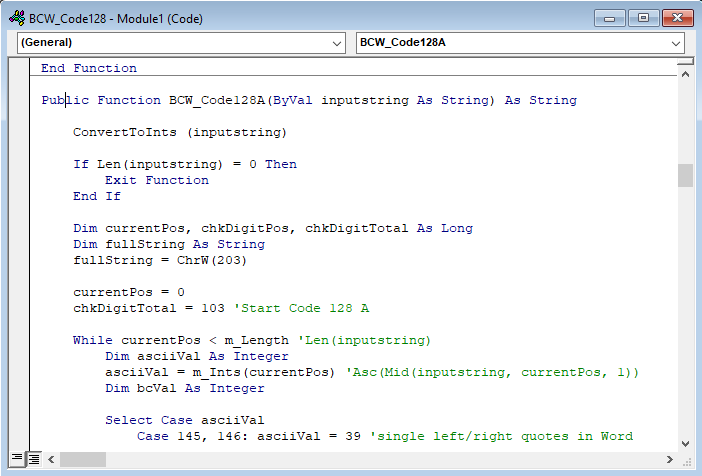This screenshot has height=476, width=702.
Task: Click the 'currentPos = 0' line
Action: click(x=129, y=292)
